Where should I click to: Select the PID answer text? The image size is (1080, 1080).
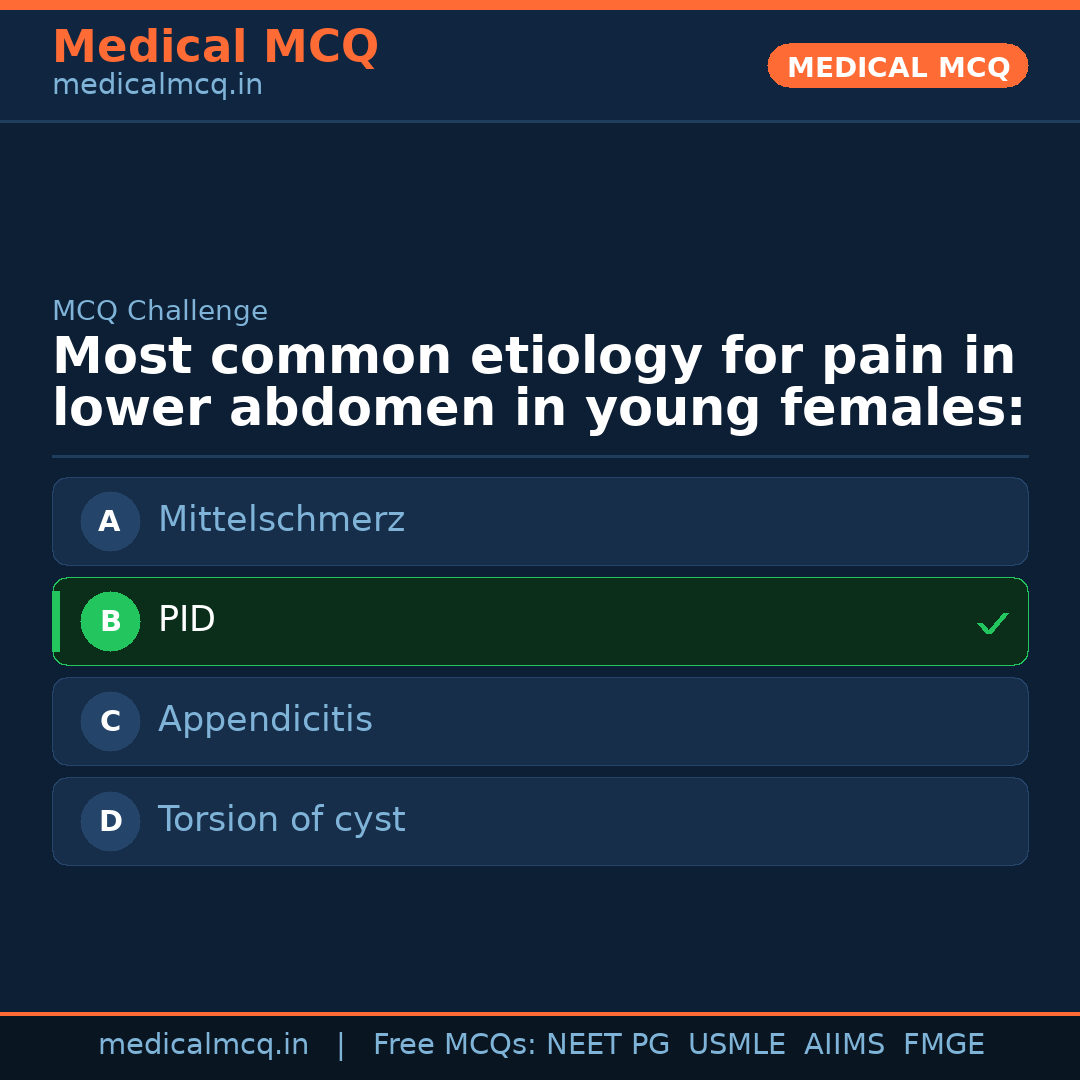pos(187,620)
